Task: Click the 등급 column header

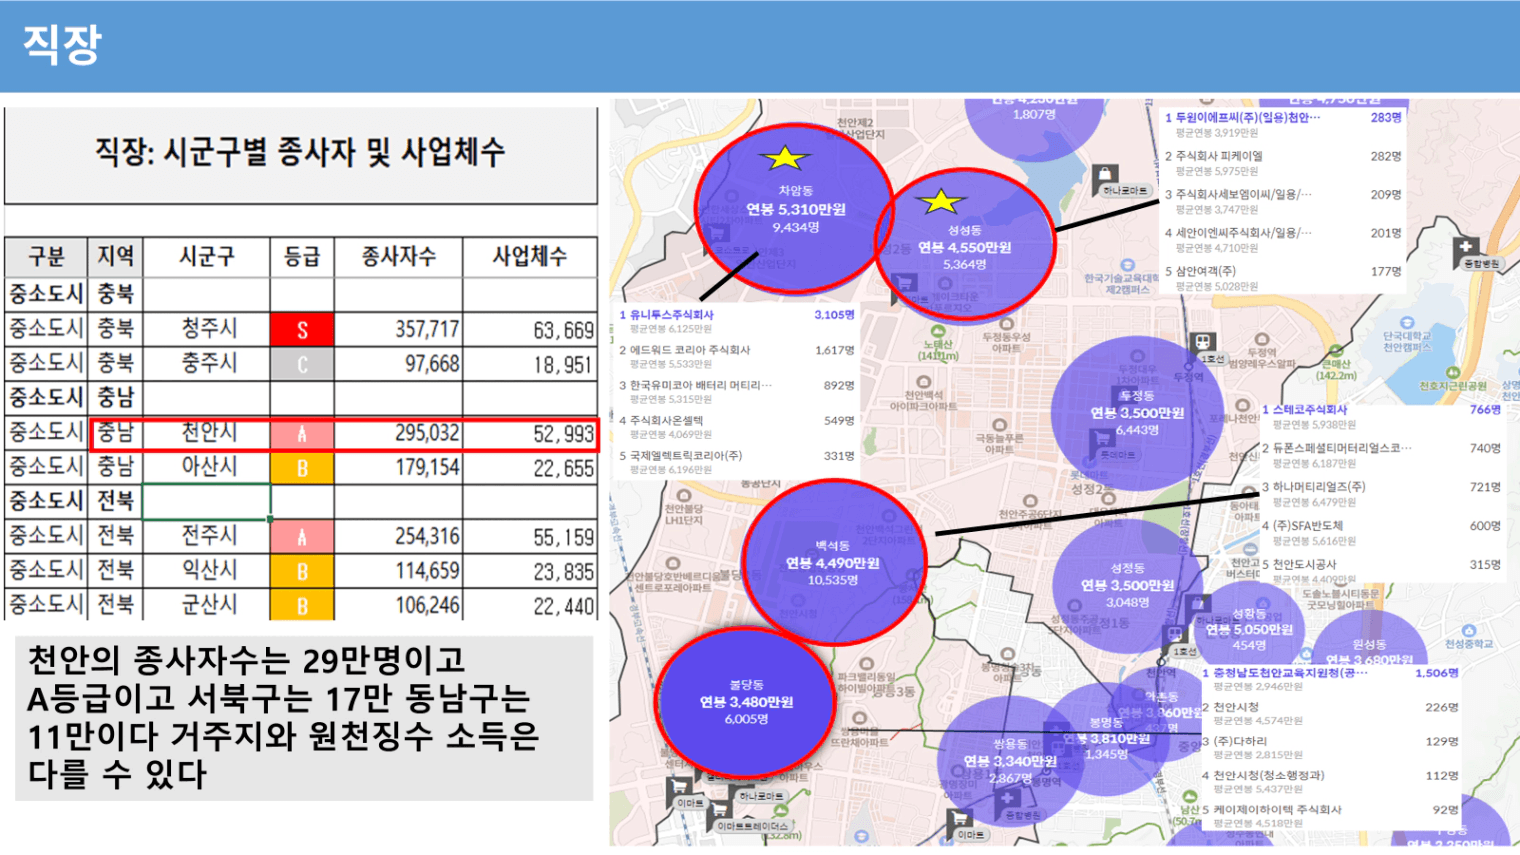Action: tap(302, 256)
